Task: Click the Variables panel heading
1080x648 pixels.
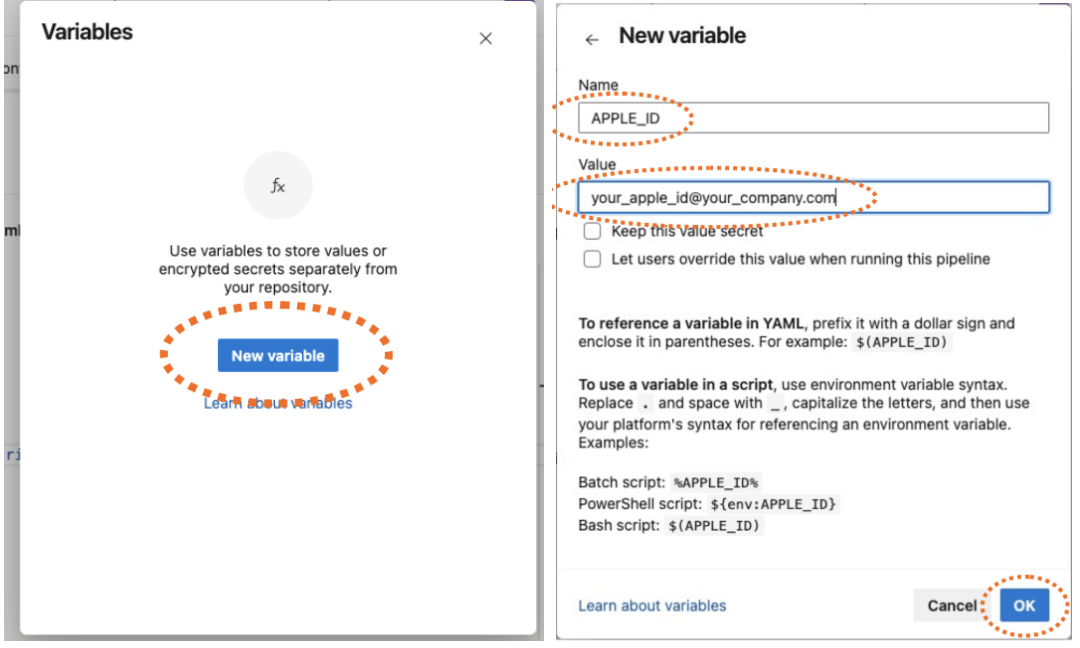Action: pyautogui.click(x=87, y=32)
